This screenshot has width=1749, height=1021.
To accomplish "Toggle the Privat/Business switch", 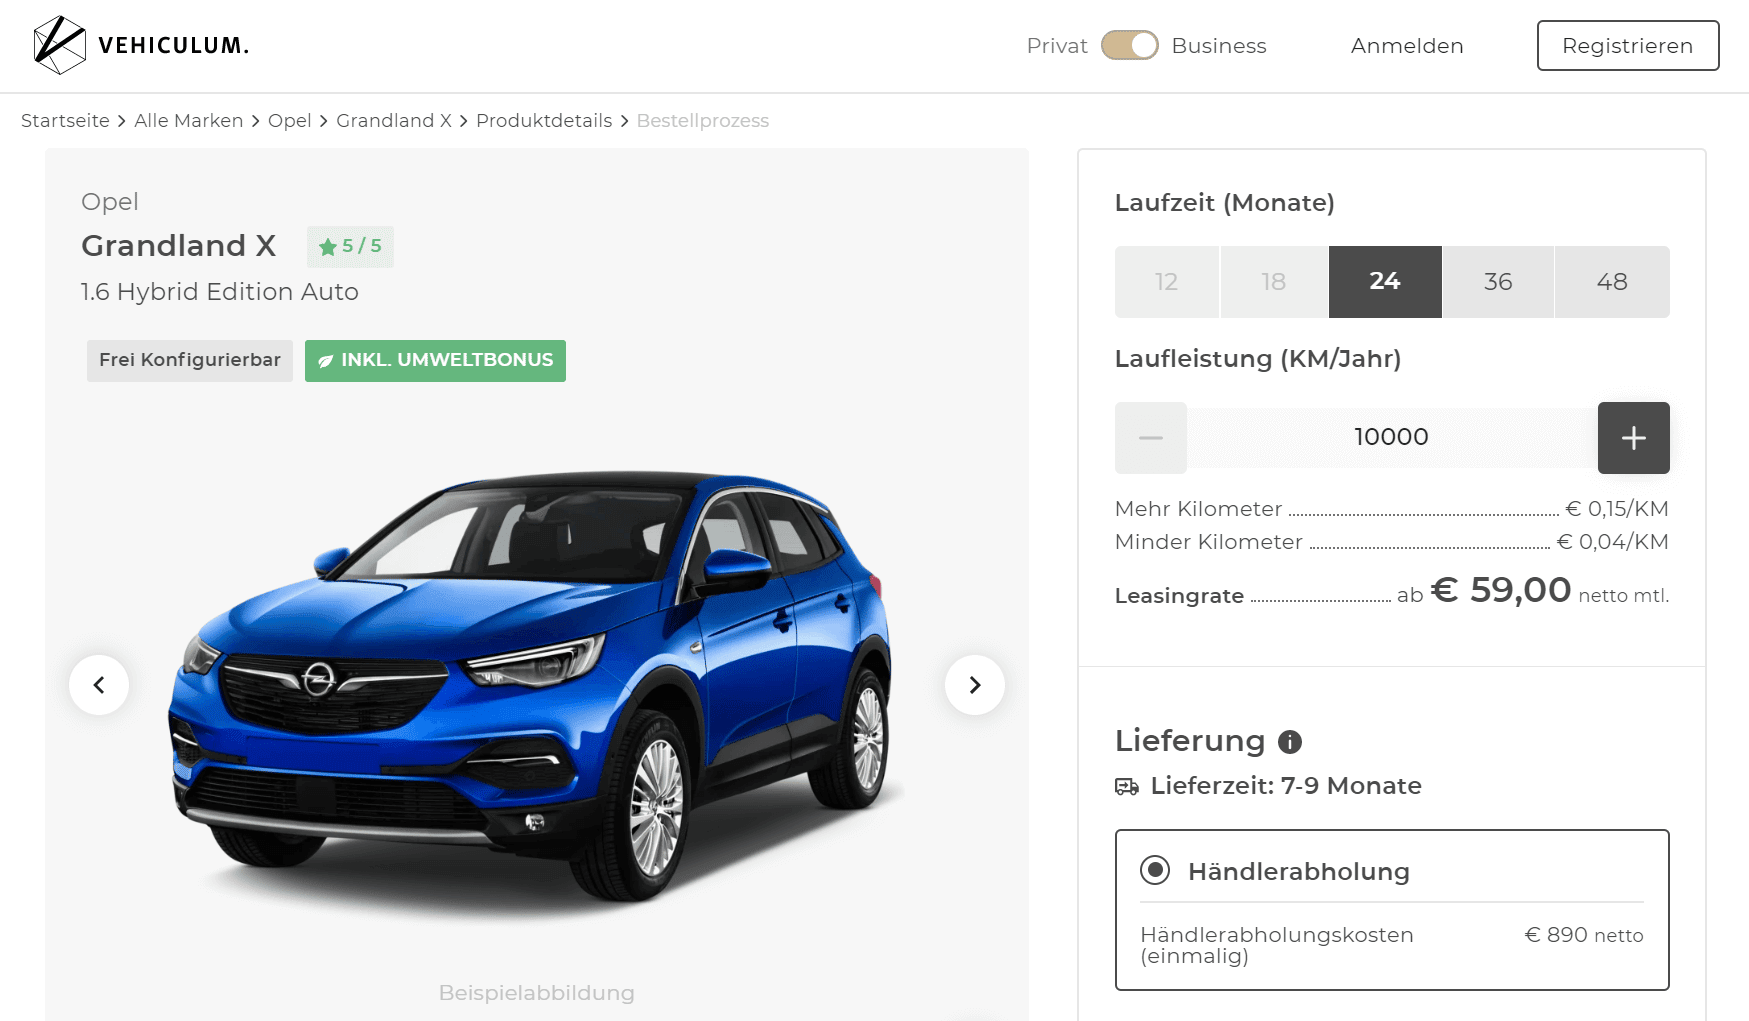I will pyautogui.click(x=1130, y=46).
